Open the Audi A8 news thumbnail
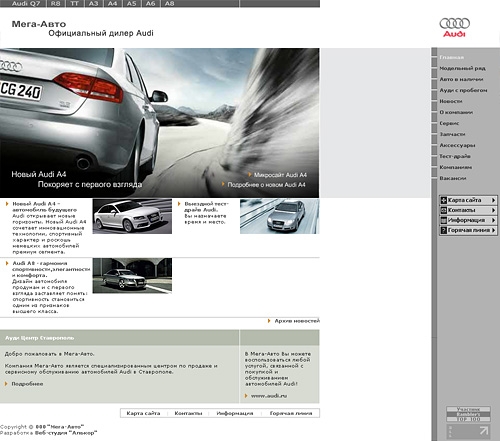The width and height of the screenshot is (500, 441). pos(132,276)
